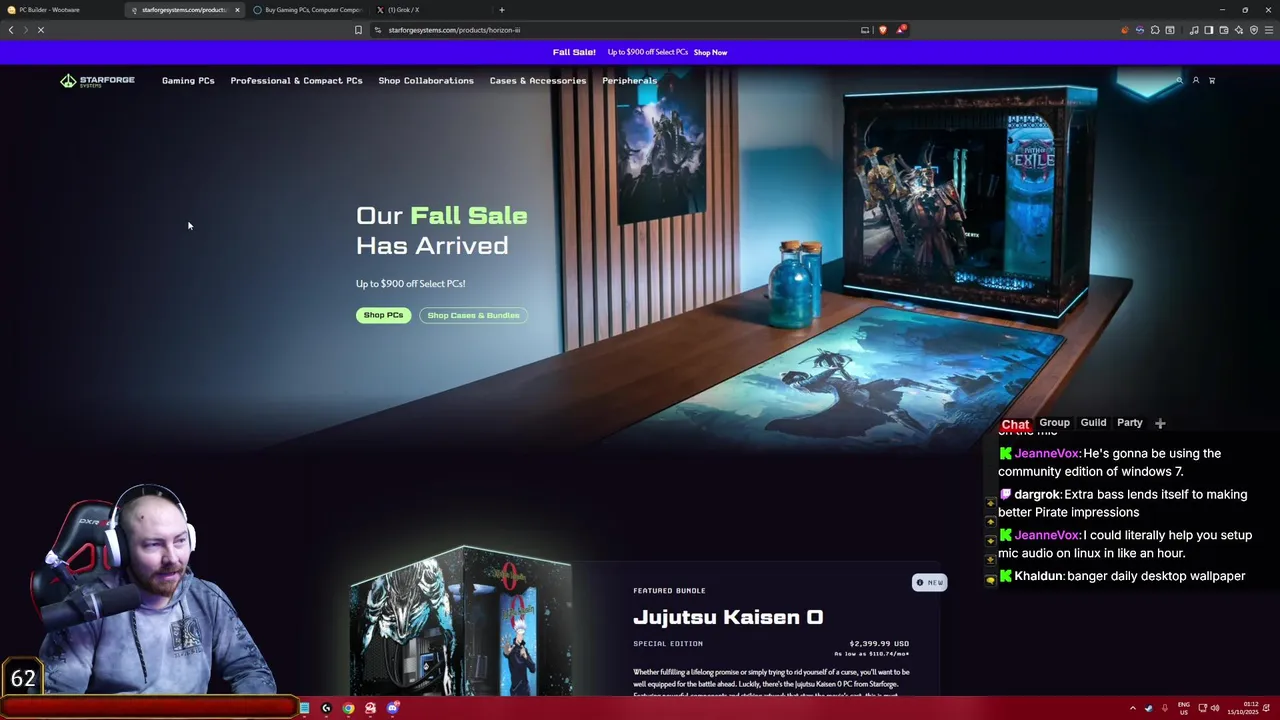Screen dimensions: 1280x720
Task: Open the Peripherals menu
Action: pos(630,81)
